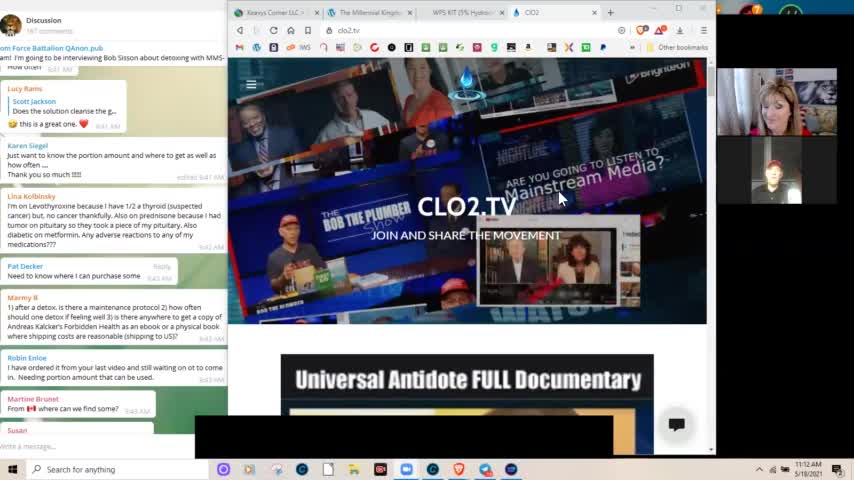Open chat bubble widget on page
Image resolution: width=854 pixels, height=480 pixels.
pyautogui.click(x=676, y=424)
